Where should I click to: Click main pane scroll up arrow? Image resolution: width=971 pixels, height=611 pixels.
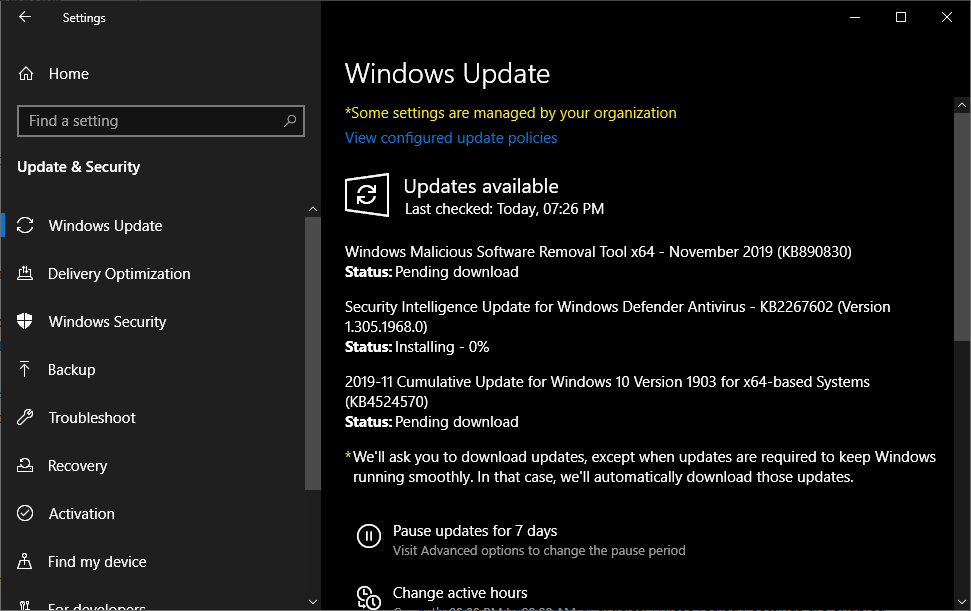pyautogui.click(x=962, y=105)
